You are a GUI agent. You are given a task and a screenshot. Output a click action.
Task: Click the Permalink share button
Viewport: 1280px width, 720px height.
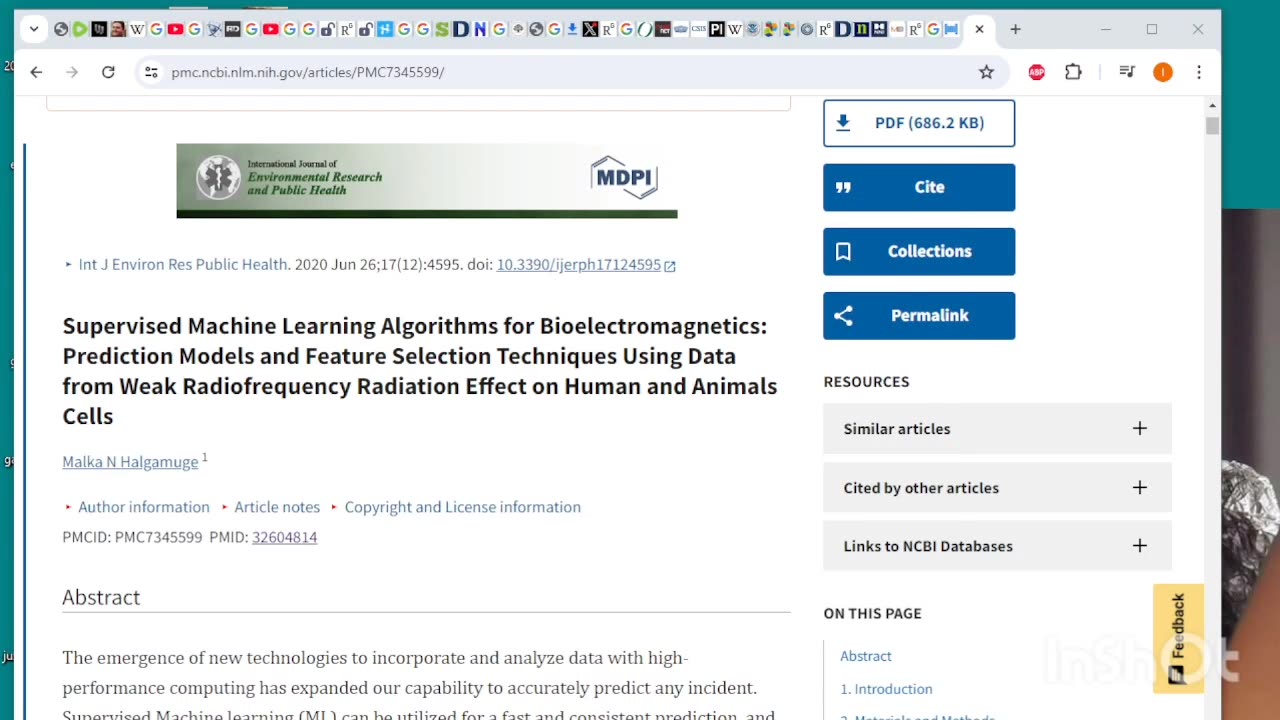(919, 315)
